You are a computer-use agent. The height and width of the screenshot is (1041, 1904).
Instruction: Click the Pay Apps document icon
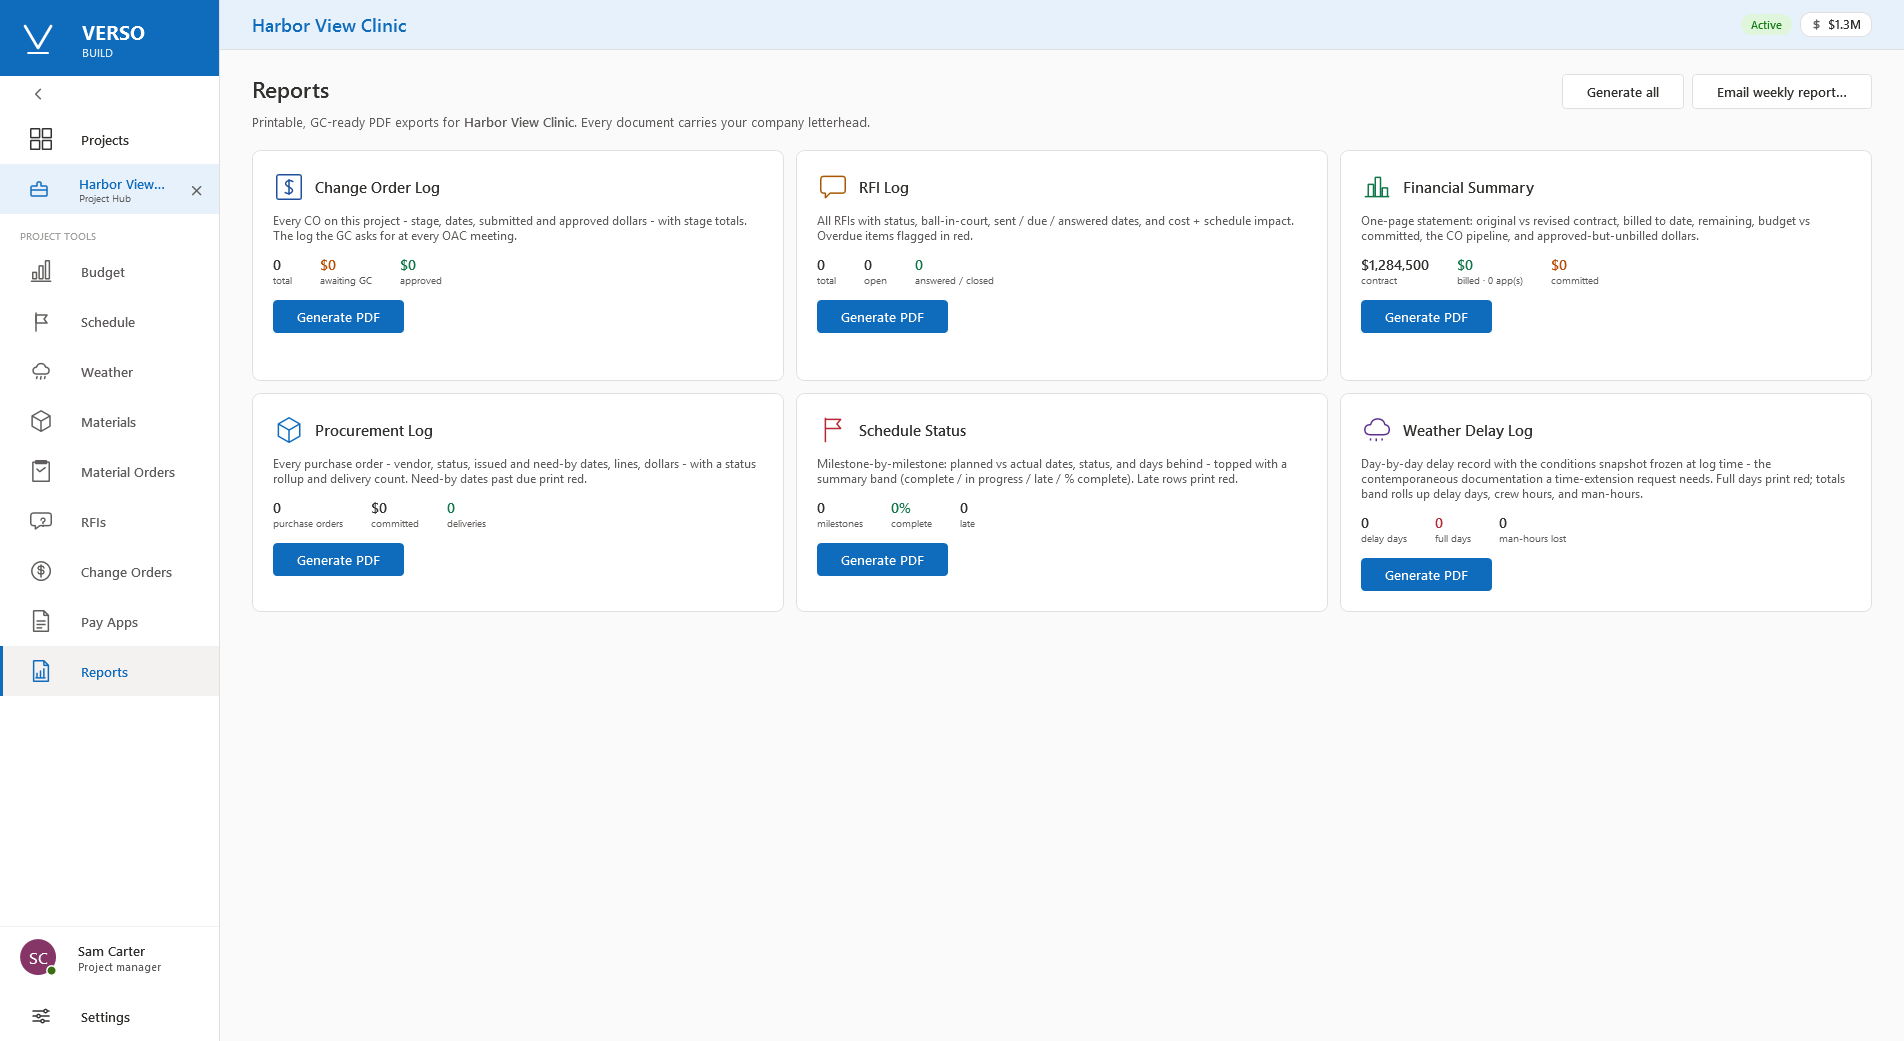pos(41,622)
